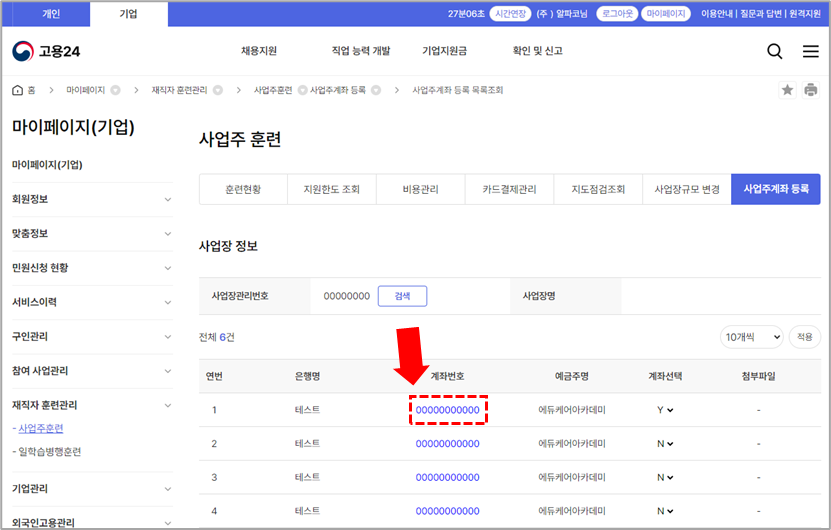Click the 검색 button
Viewport: 831px width, 530px height.
402,296
